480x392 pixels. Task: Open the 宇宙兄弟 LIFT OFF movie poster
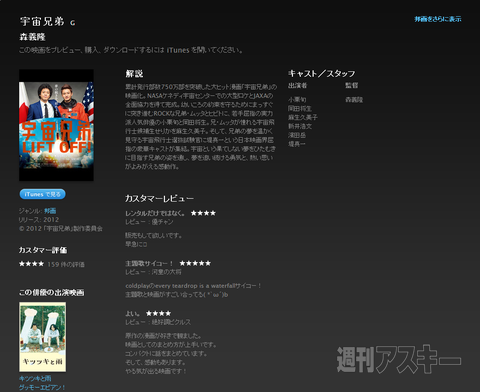[x=56, y=125]
